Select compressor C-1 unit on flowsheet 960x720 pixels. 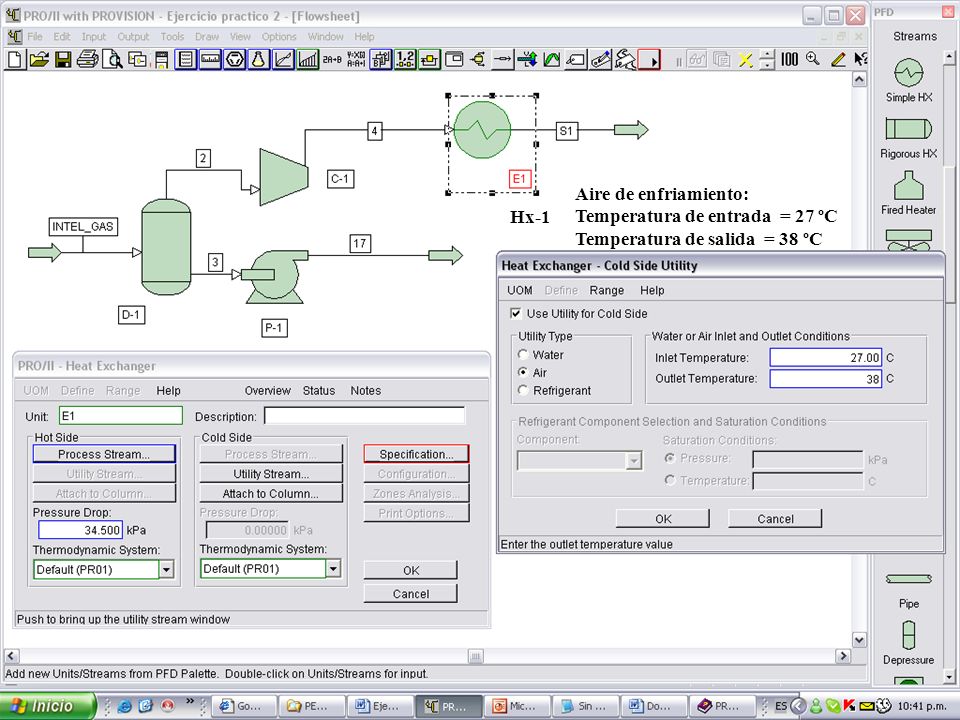point(283,176)
